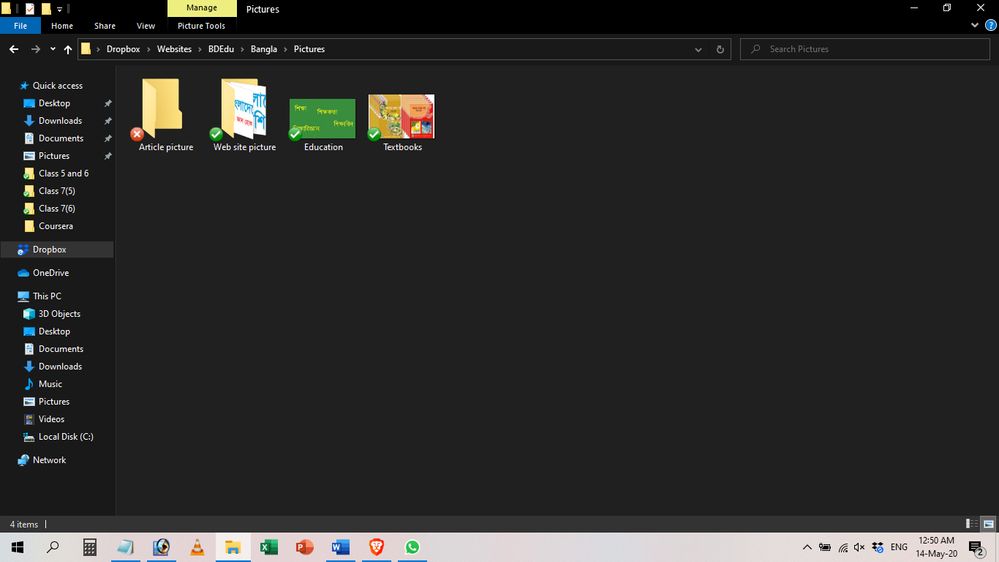Image resolution: width=999 pixels, height=562 pixels.
Task: Open the Picture Tools tab
Action: [x=201, y=26]
